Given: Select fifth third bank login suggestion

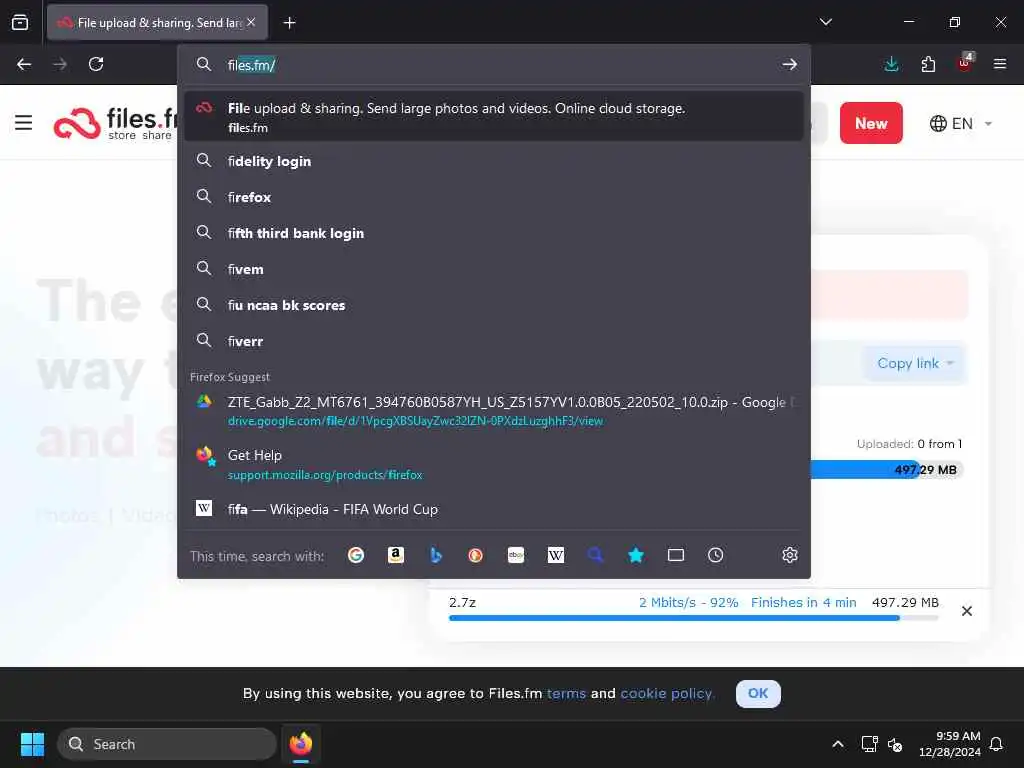Looking at the screenshot, I should point(494,233).
